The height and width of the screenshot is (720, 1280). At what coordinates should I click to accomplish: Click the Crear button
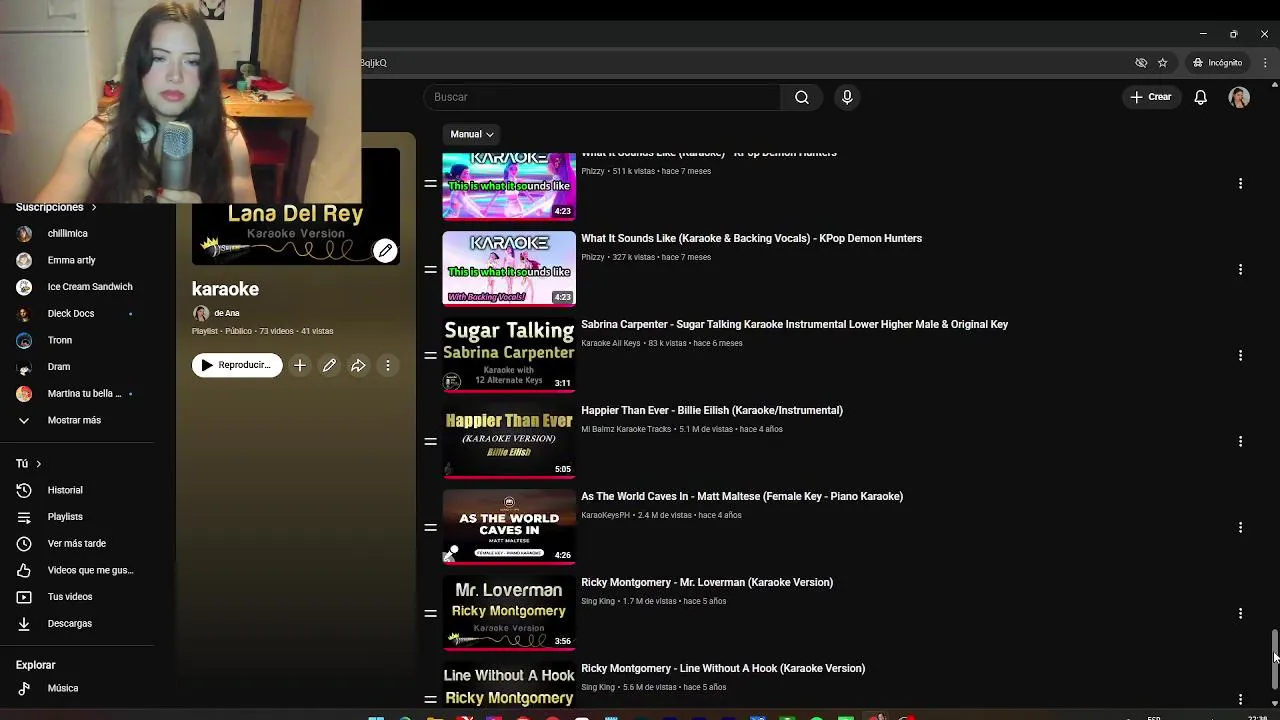coord(1150,97)
